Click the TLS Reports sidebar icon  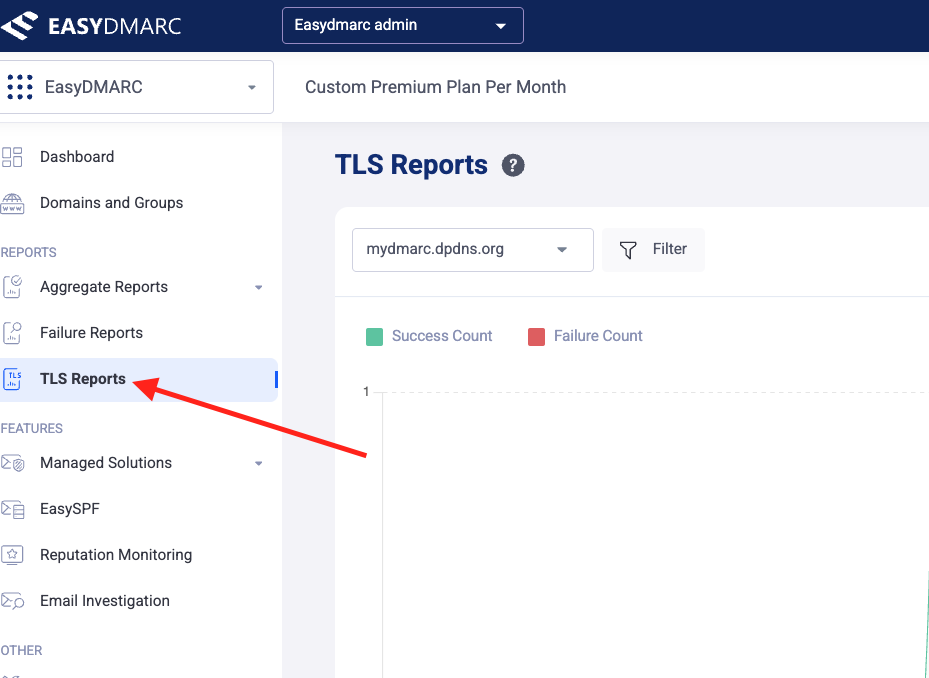[x=12, y=379]
